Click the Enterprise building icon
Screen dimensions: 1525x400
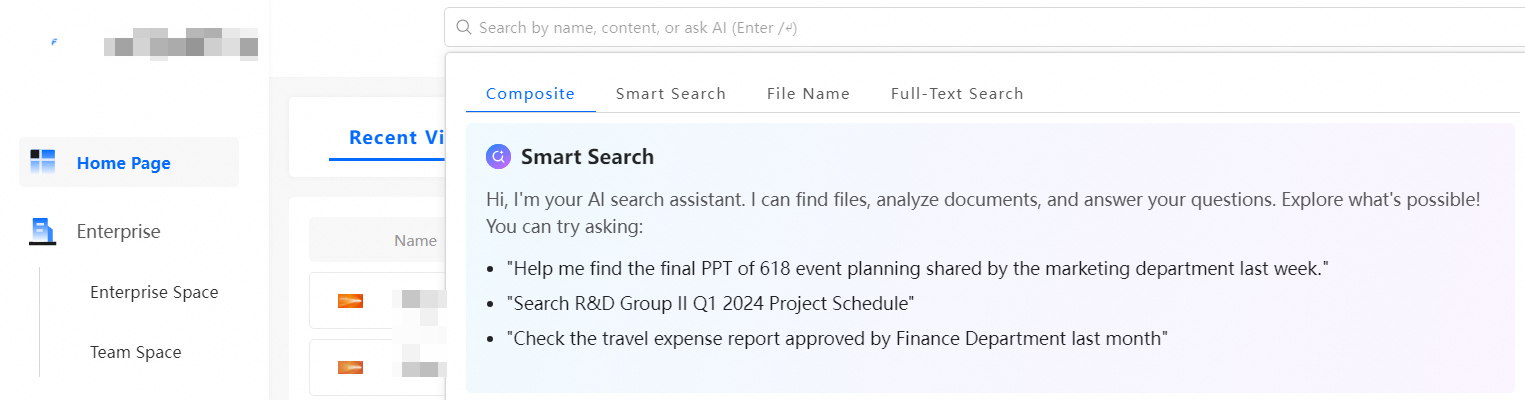point(43,232)
